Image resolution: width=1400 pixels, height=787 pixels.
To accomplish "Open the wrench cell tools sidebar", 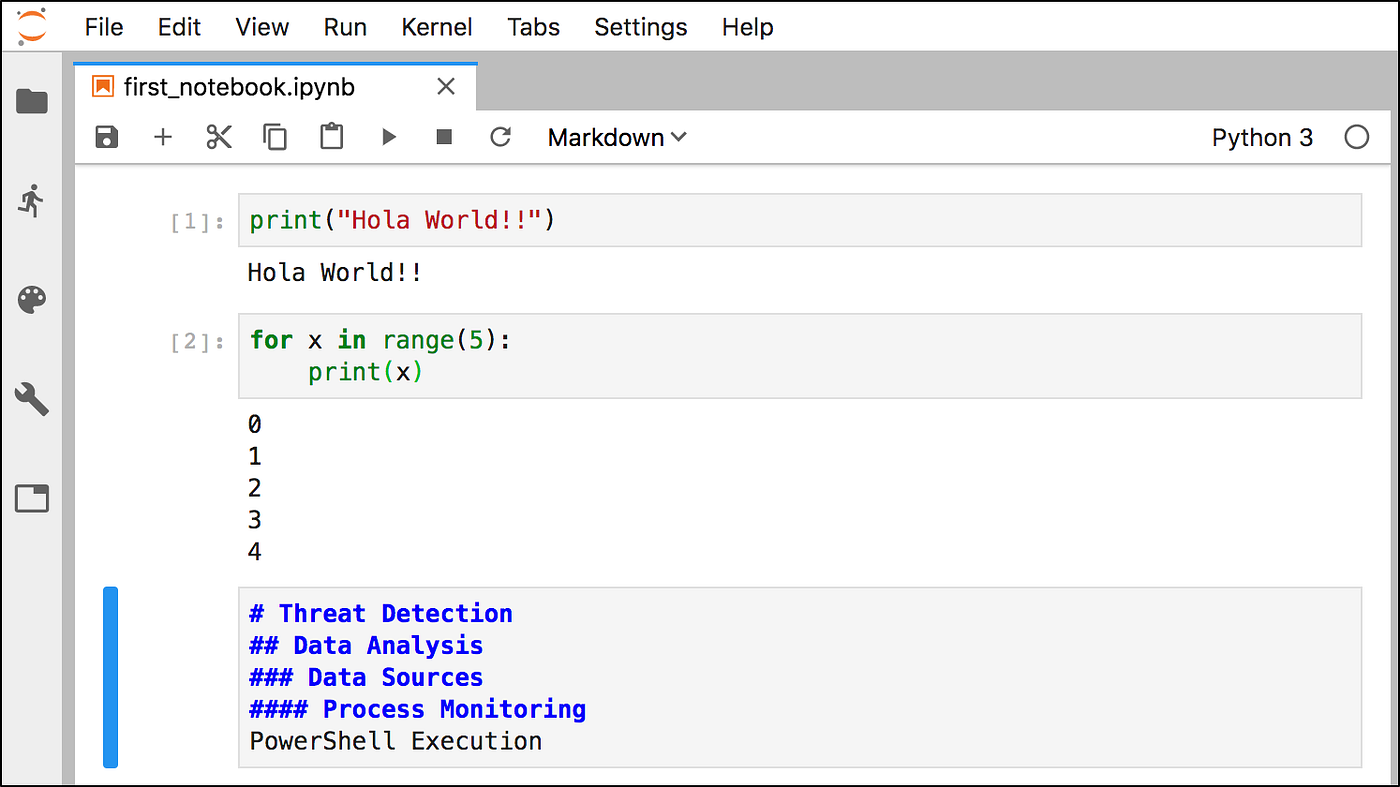I will click(32, 399).
